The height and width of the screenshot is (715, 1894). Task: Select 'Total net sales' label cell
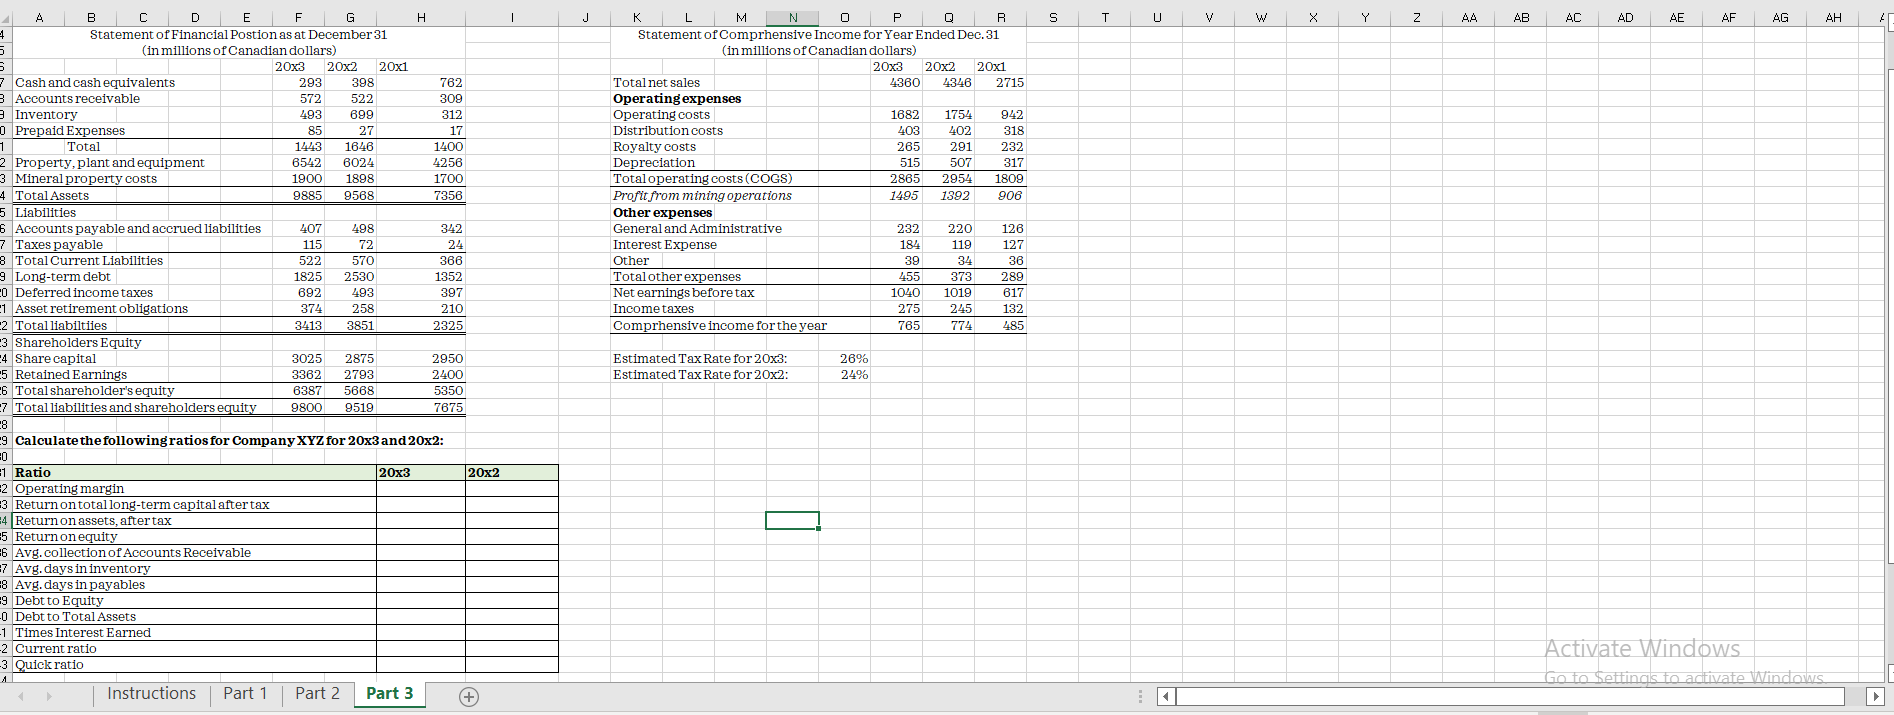coord(657,83)
